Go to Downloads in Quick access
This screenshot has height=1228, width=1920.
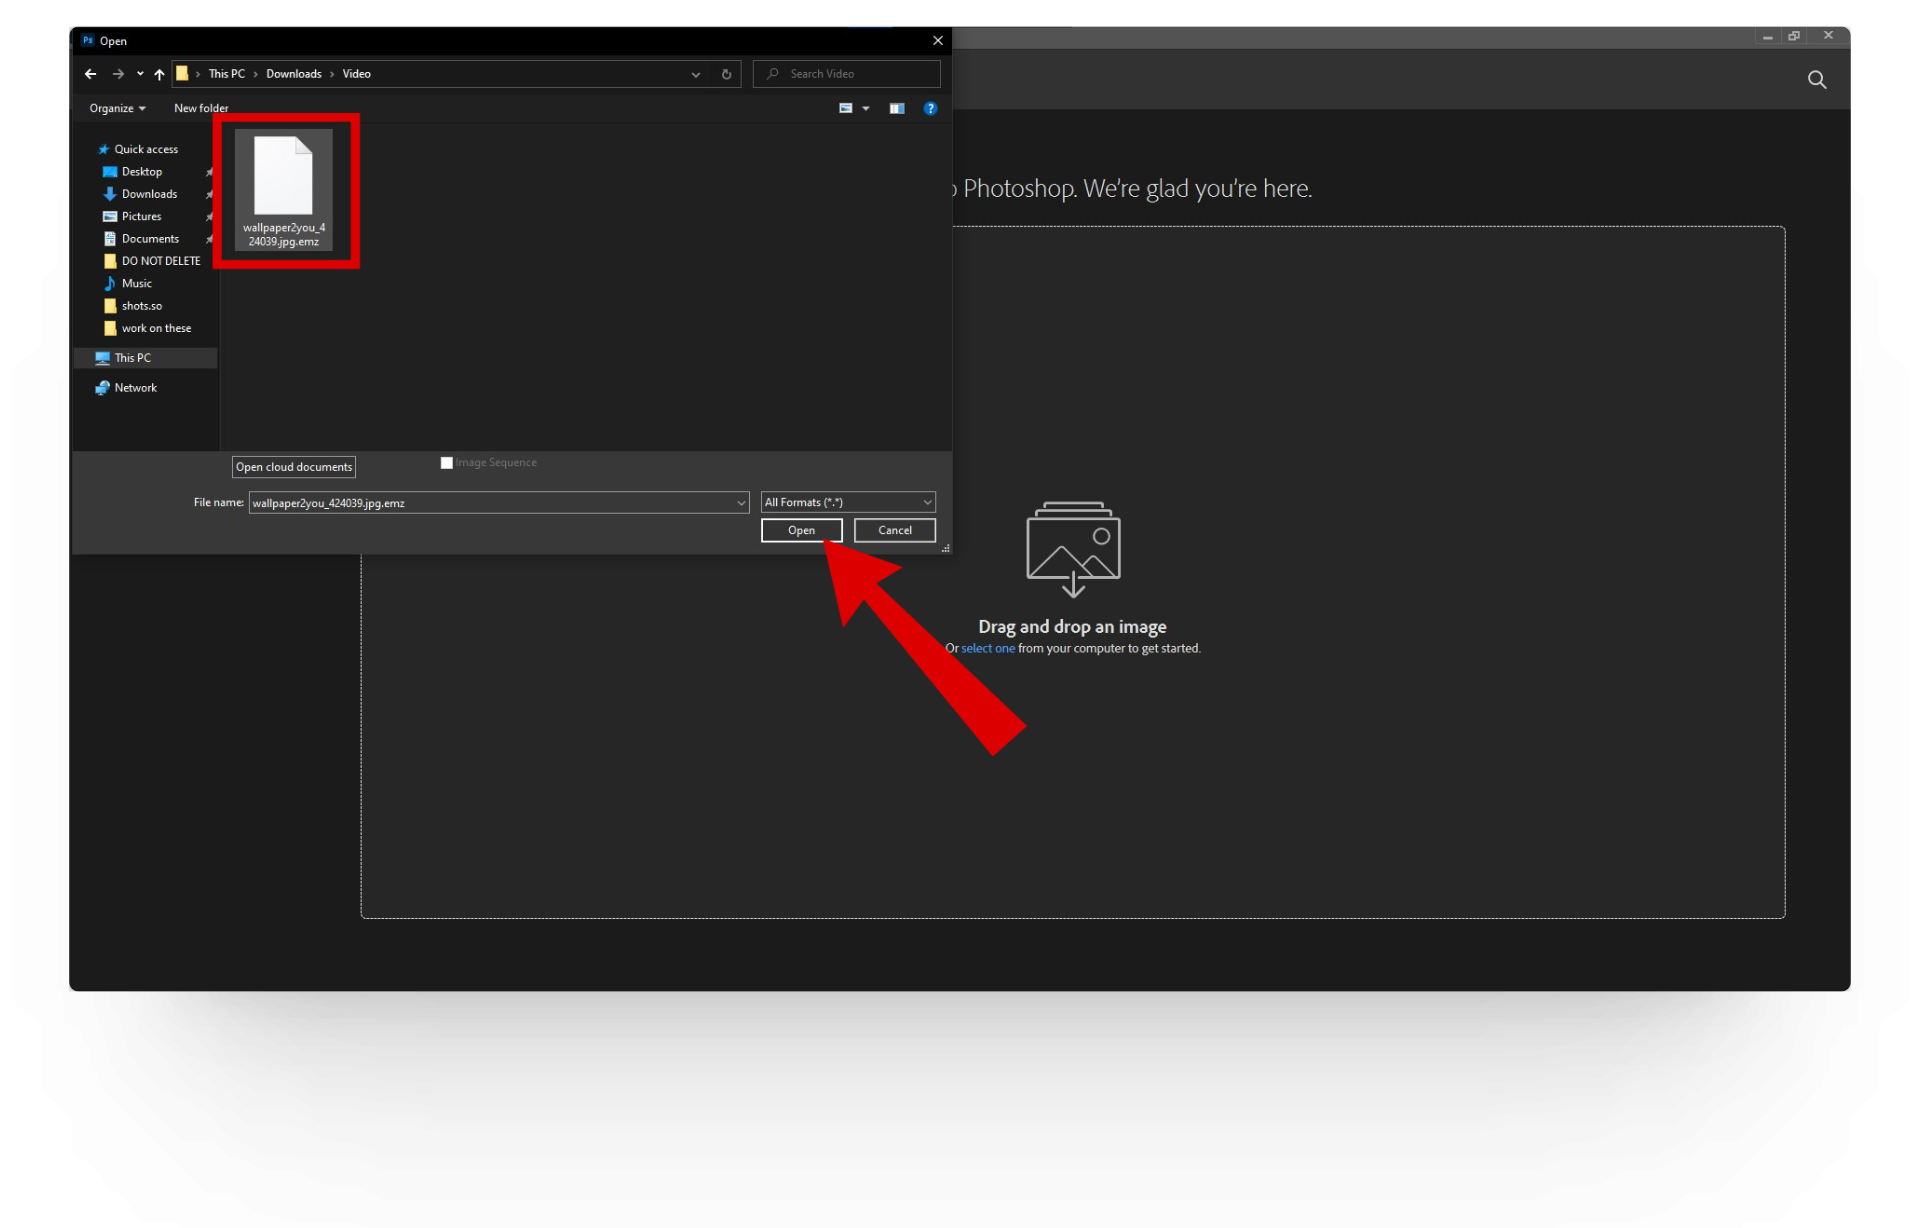tap(149, 194)
